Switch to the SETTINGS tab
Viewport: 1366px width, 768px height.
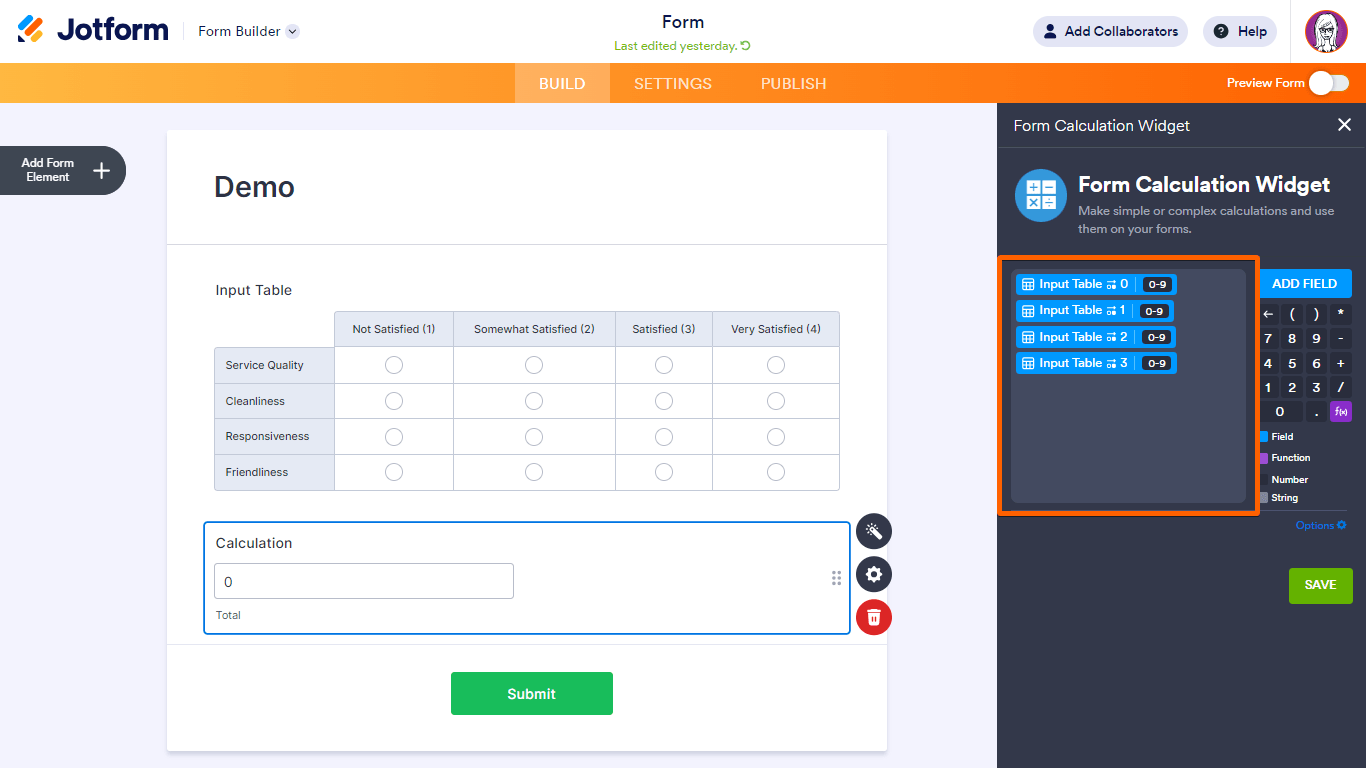(x=673, y=83)
